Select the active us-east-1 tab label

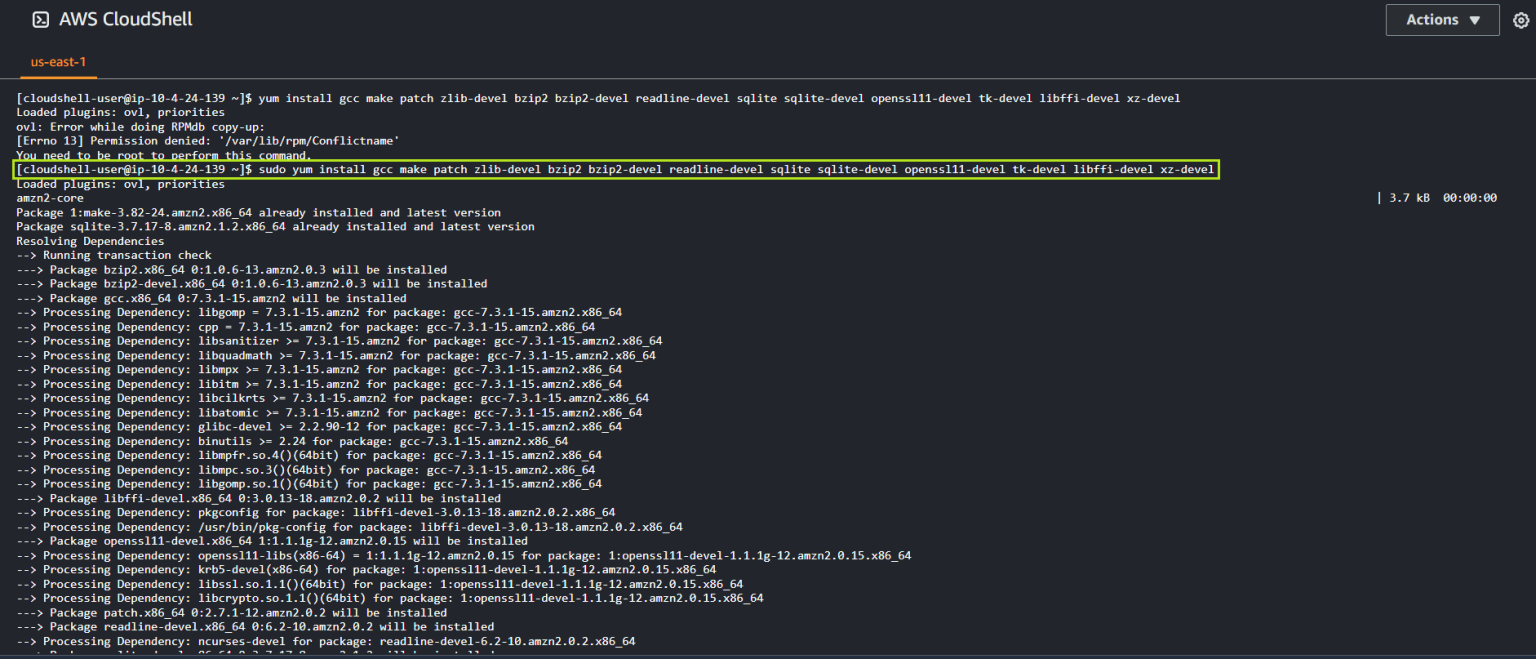(57, 61)
